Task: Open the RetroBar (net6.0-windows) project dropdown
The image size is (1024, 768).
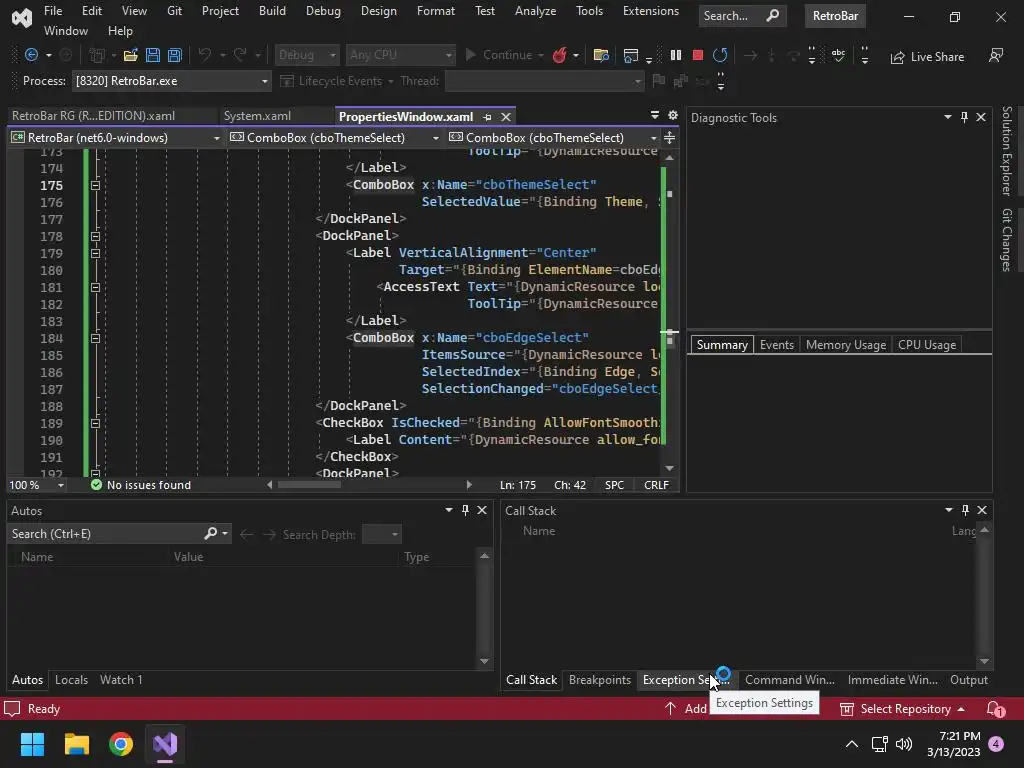Action: [x=116, y=138]
